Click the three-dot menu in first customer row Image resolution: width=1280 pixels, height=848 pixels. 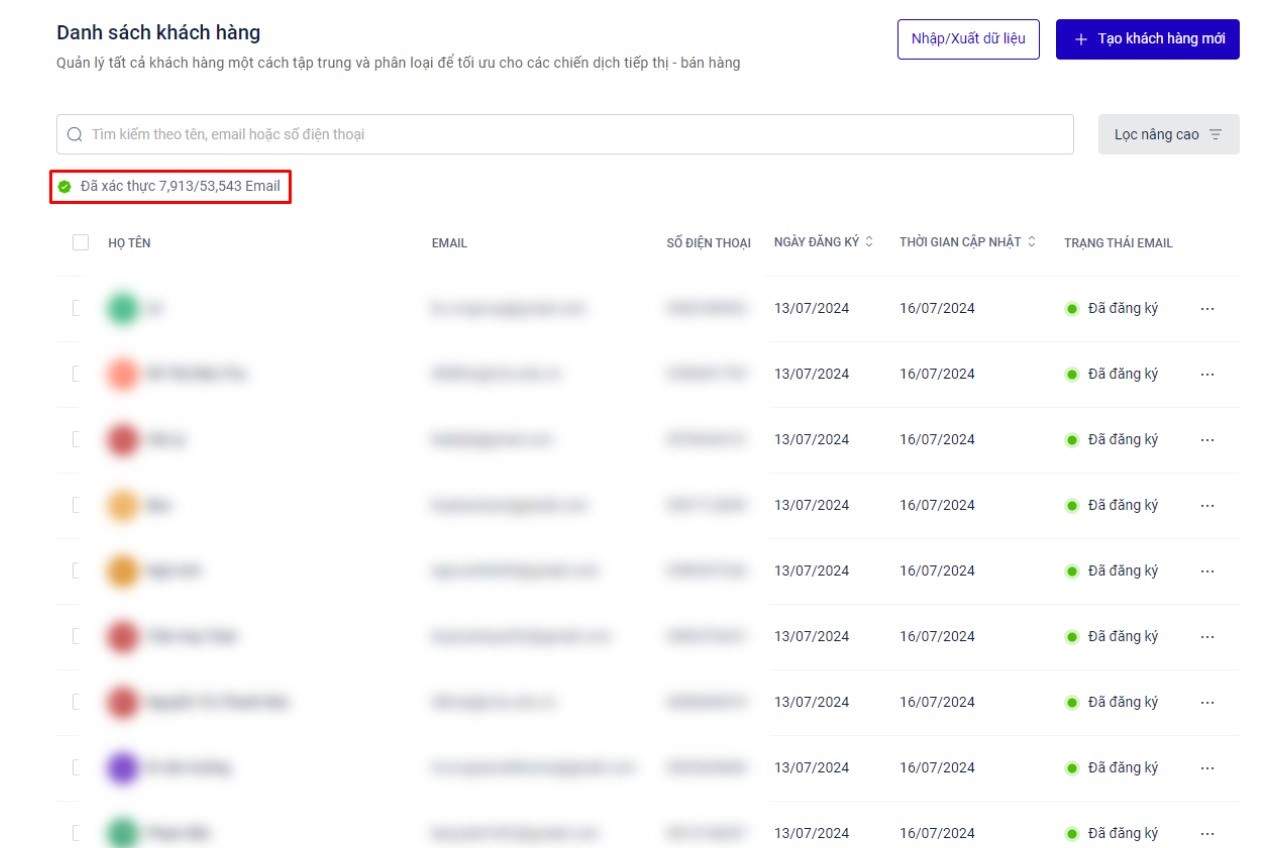1207,308
